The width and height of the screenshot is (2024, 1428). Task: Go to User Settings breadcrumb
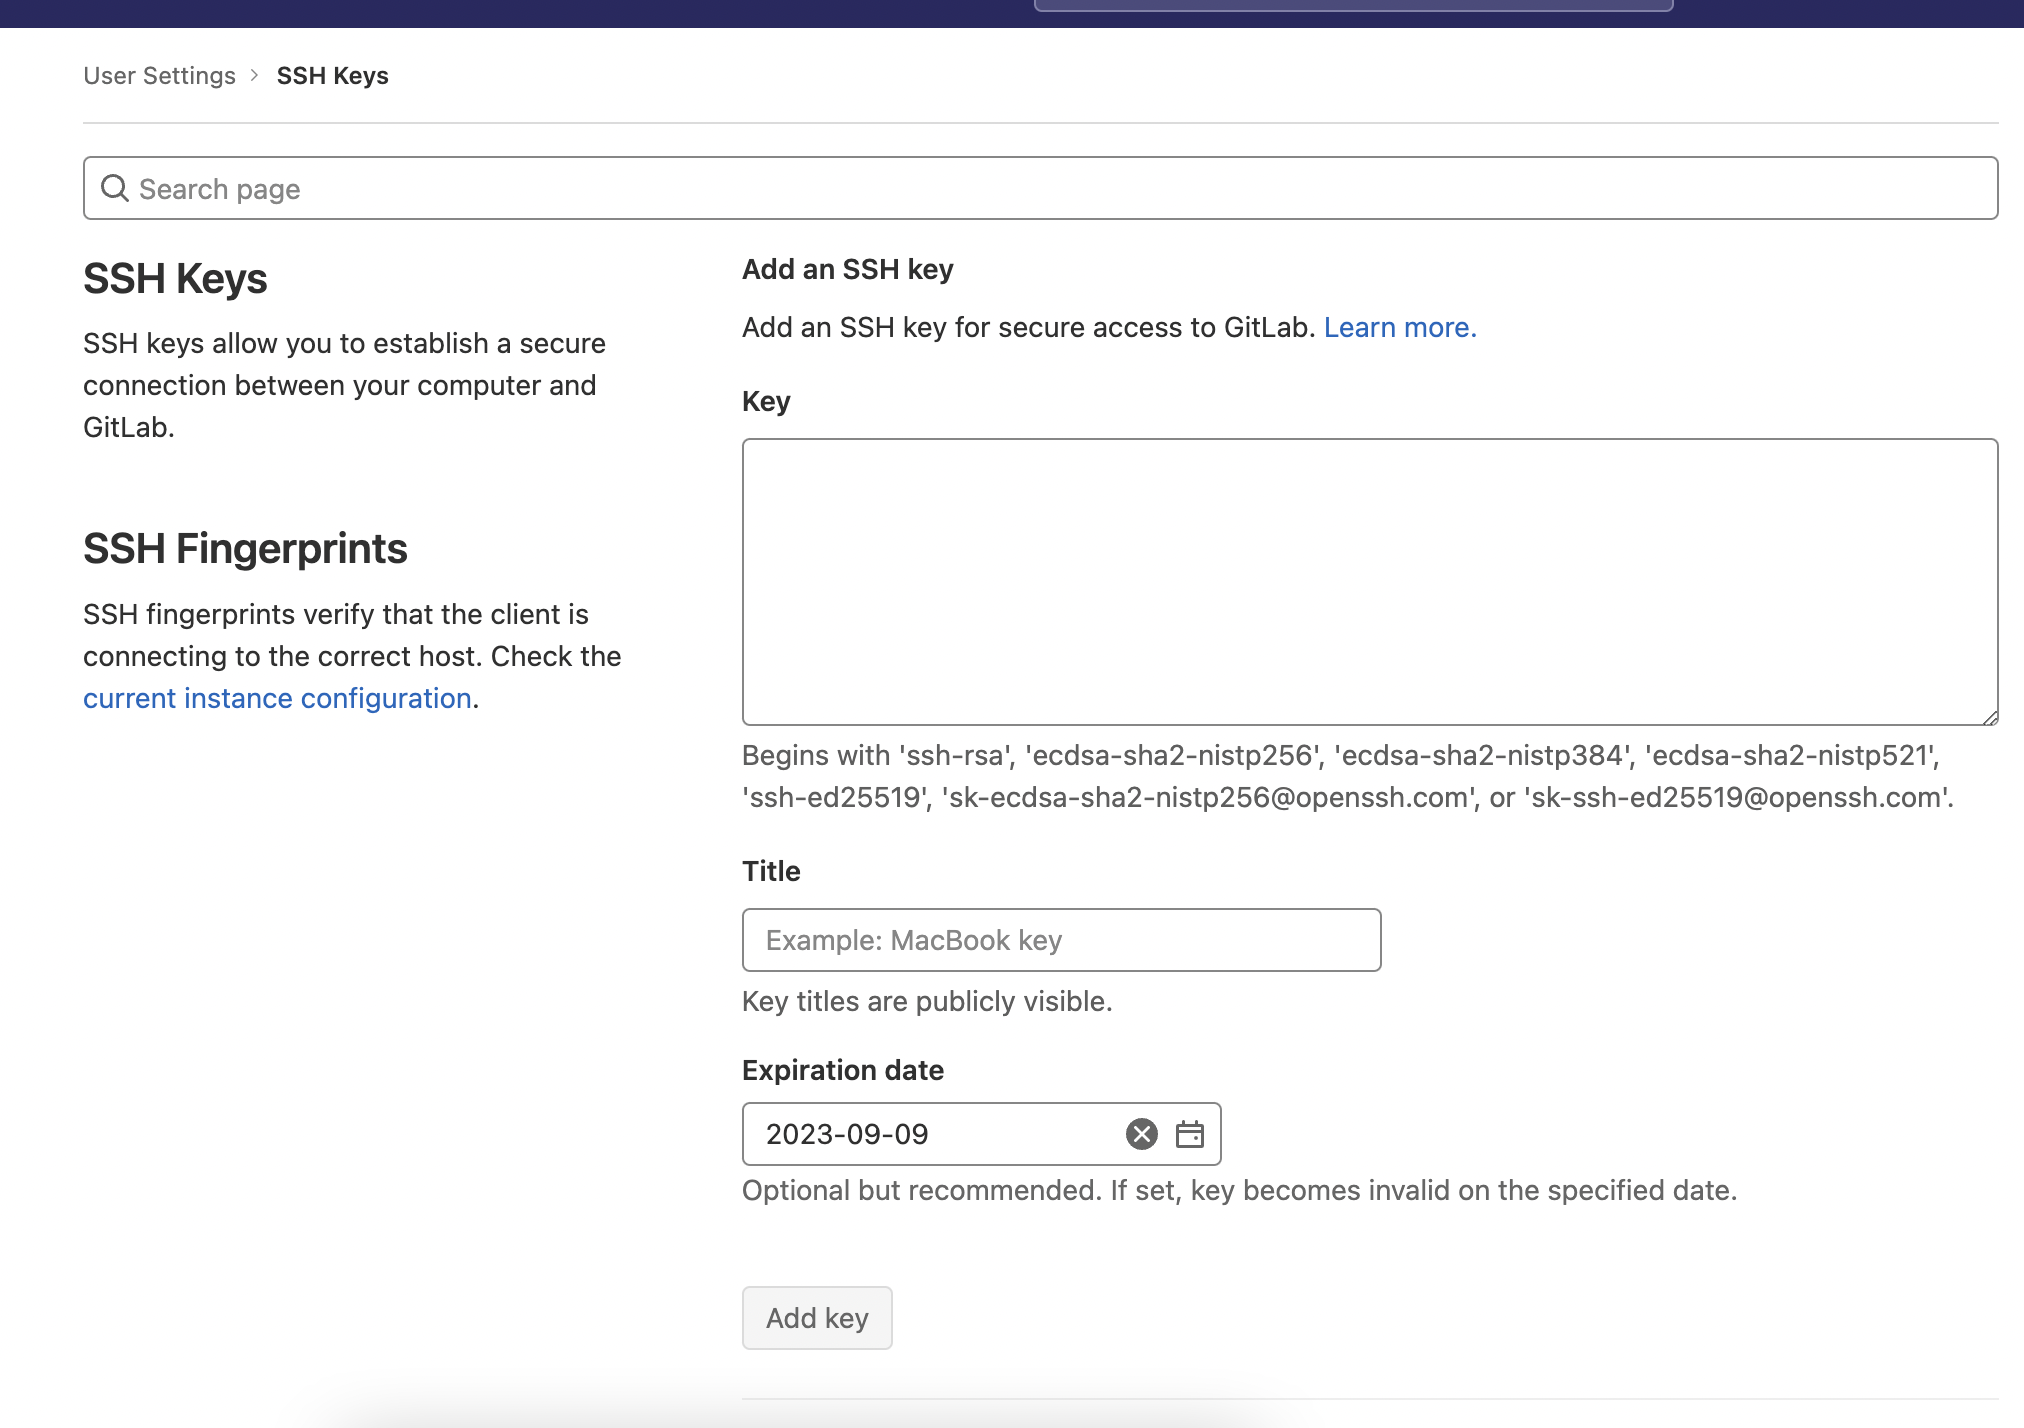(159, 76)
